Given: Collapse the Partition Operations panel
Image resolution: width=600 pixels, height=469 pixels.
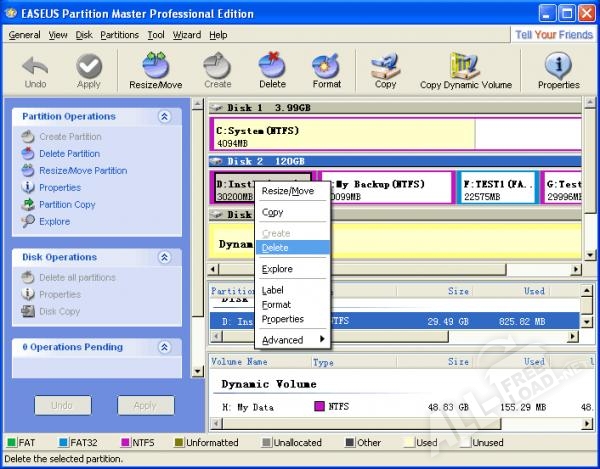Looking at the screenshot, I should 165,117.
